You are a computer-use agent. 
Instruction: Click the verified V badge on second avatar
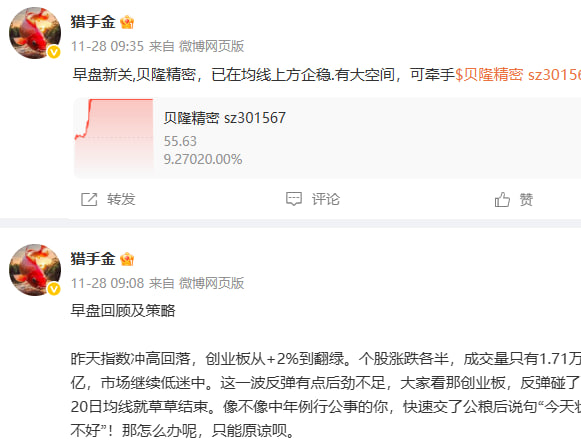tap(54, 289)
